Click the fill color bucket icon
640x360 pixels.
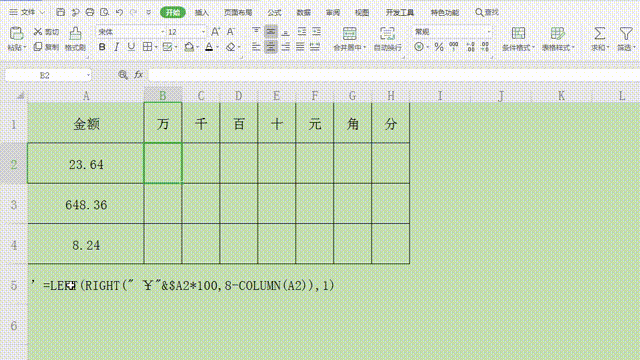coord(189,47)
